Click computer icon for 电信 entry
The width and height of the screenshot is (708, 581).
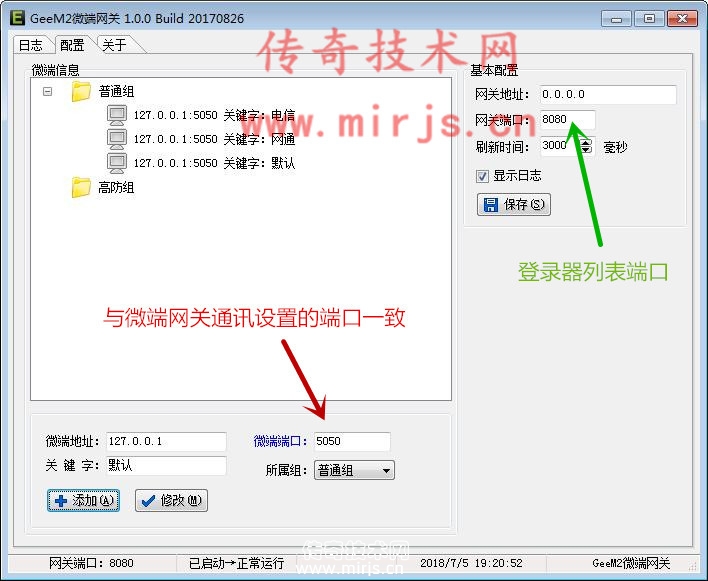tap(117, 115)
